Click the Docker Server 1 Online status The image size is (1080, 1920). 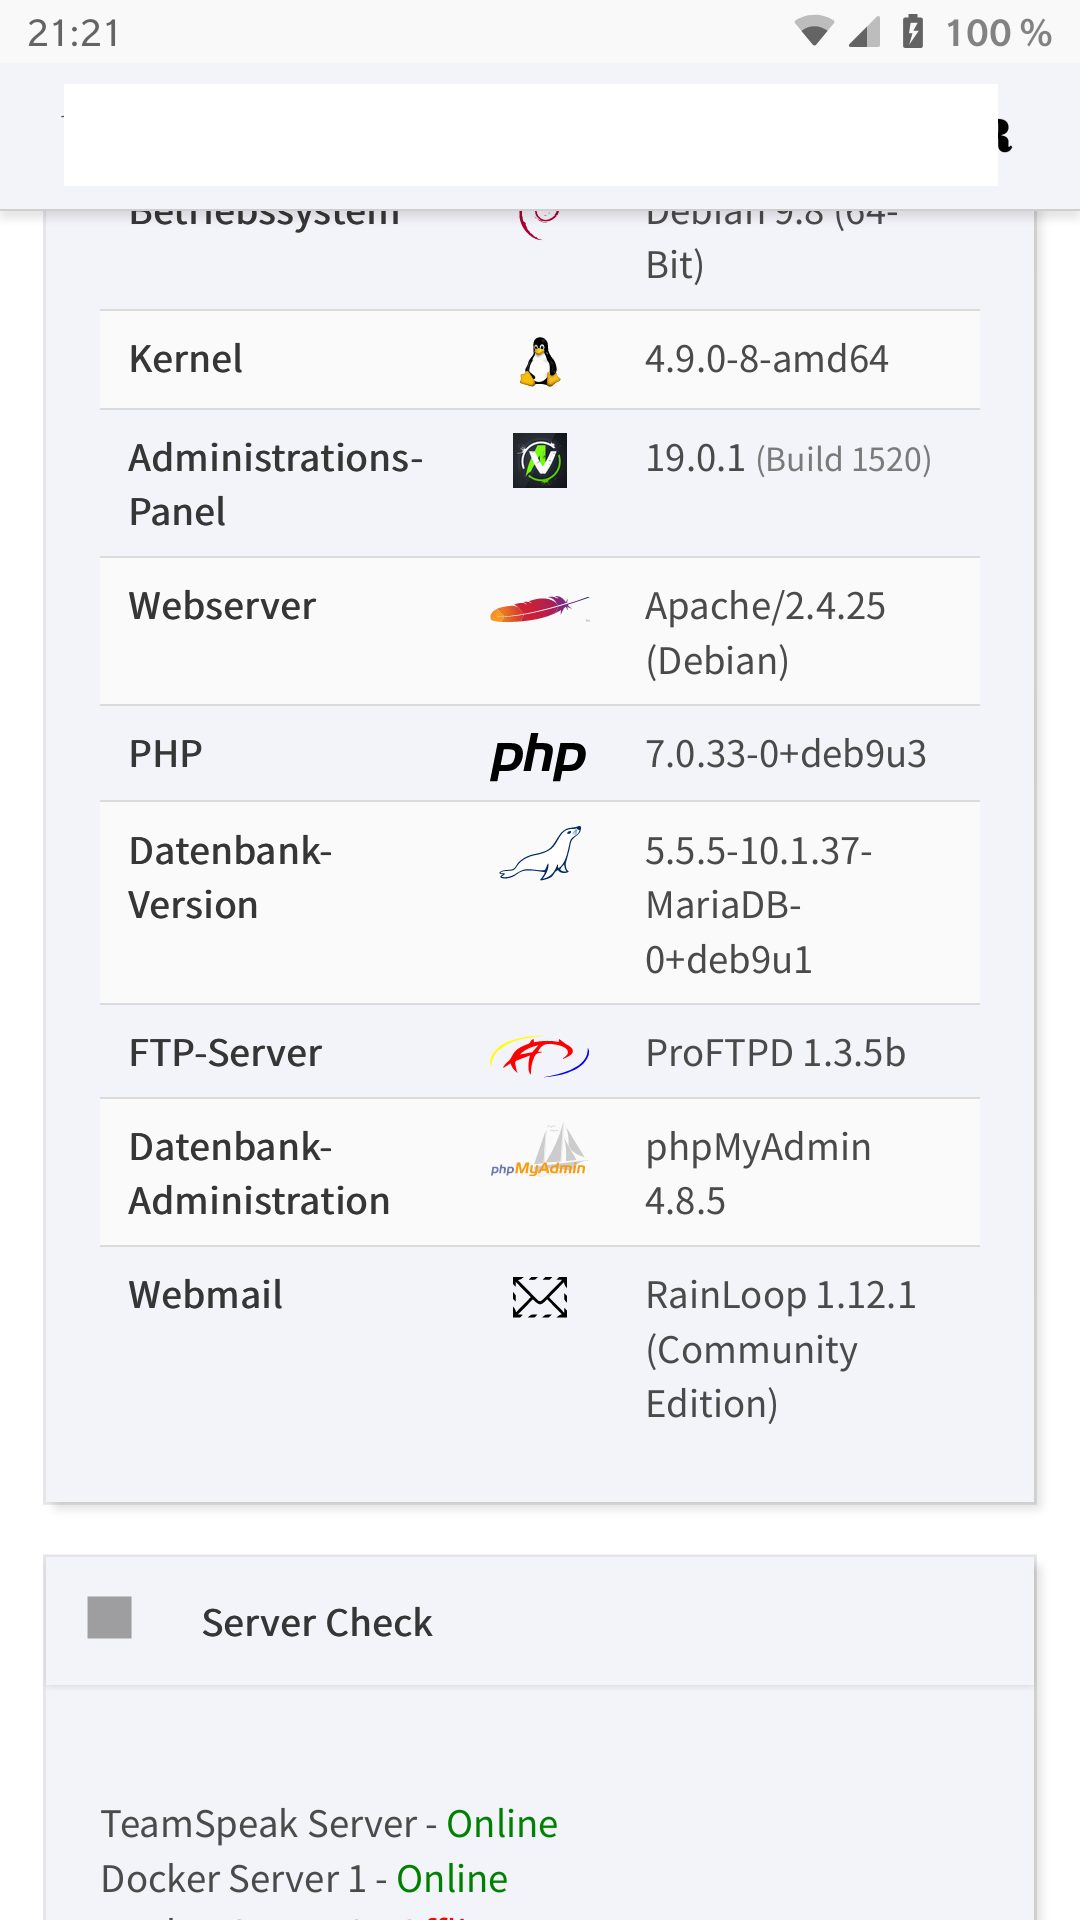click(452, 1879)
